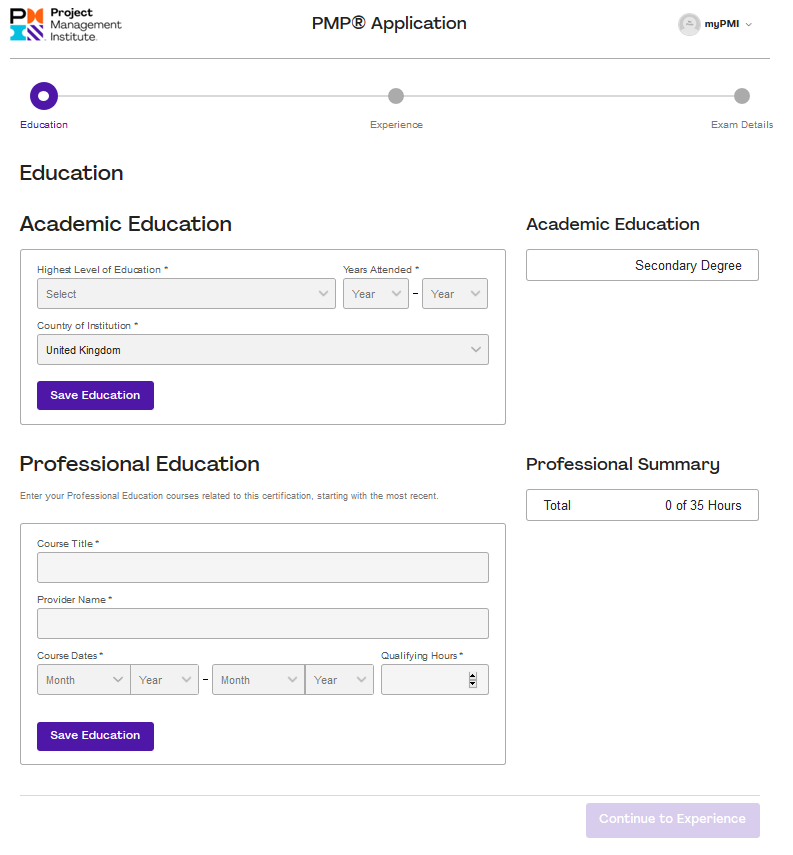The height and width of the screenshot is (855, 793).
Task: Open the end Year dropdown for Course Dates
Action: click(x=339, y=679)
